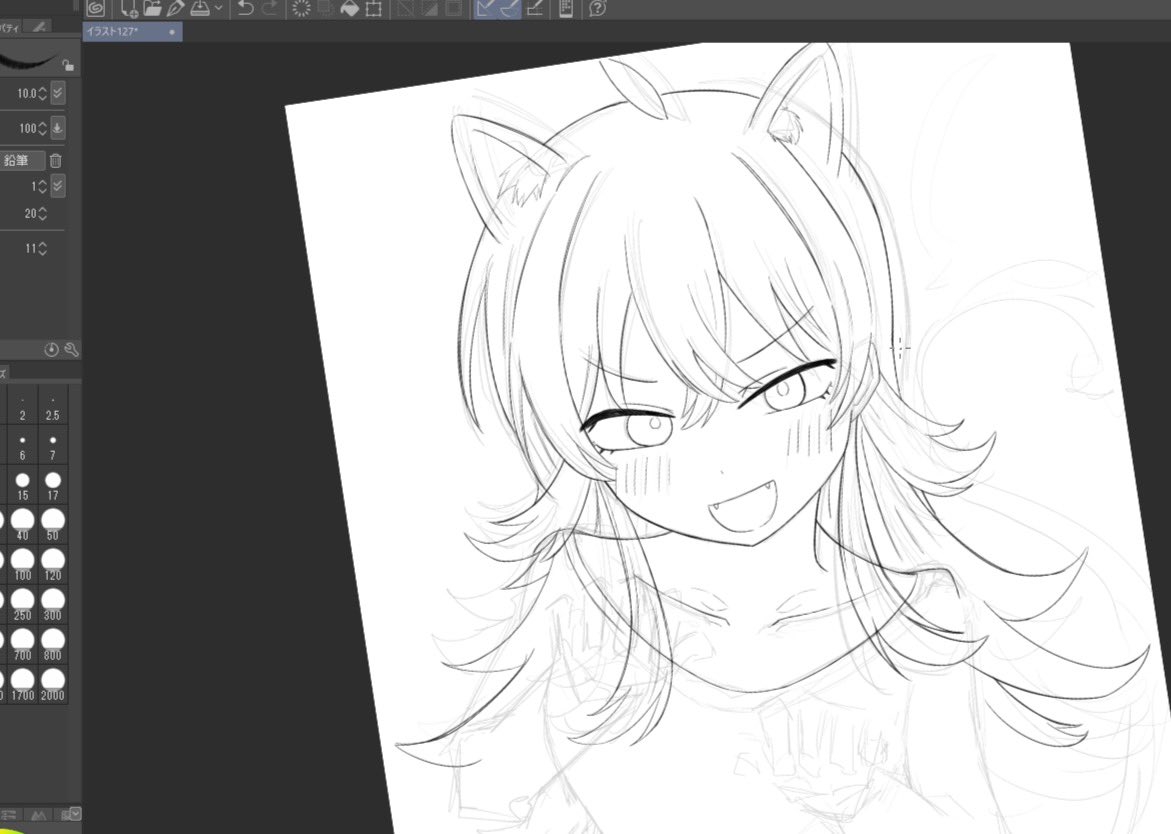Viewport: 1171px width, 834px height.
Task: Toggle brush size dynamics button beside 10.0
Action: pos(58,93)
